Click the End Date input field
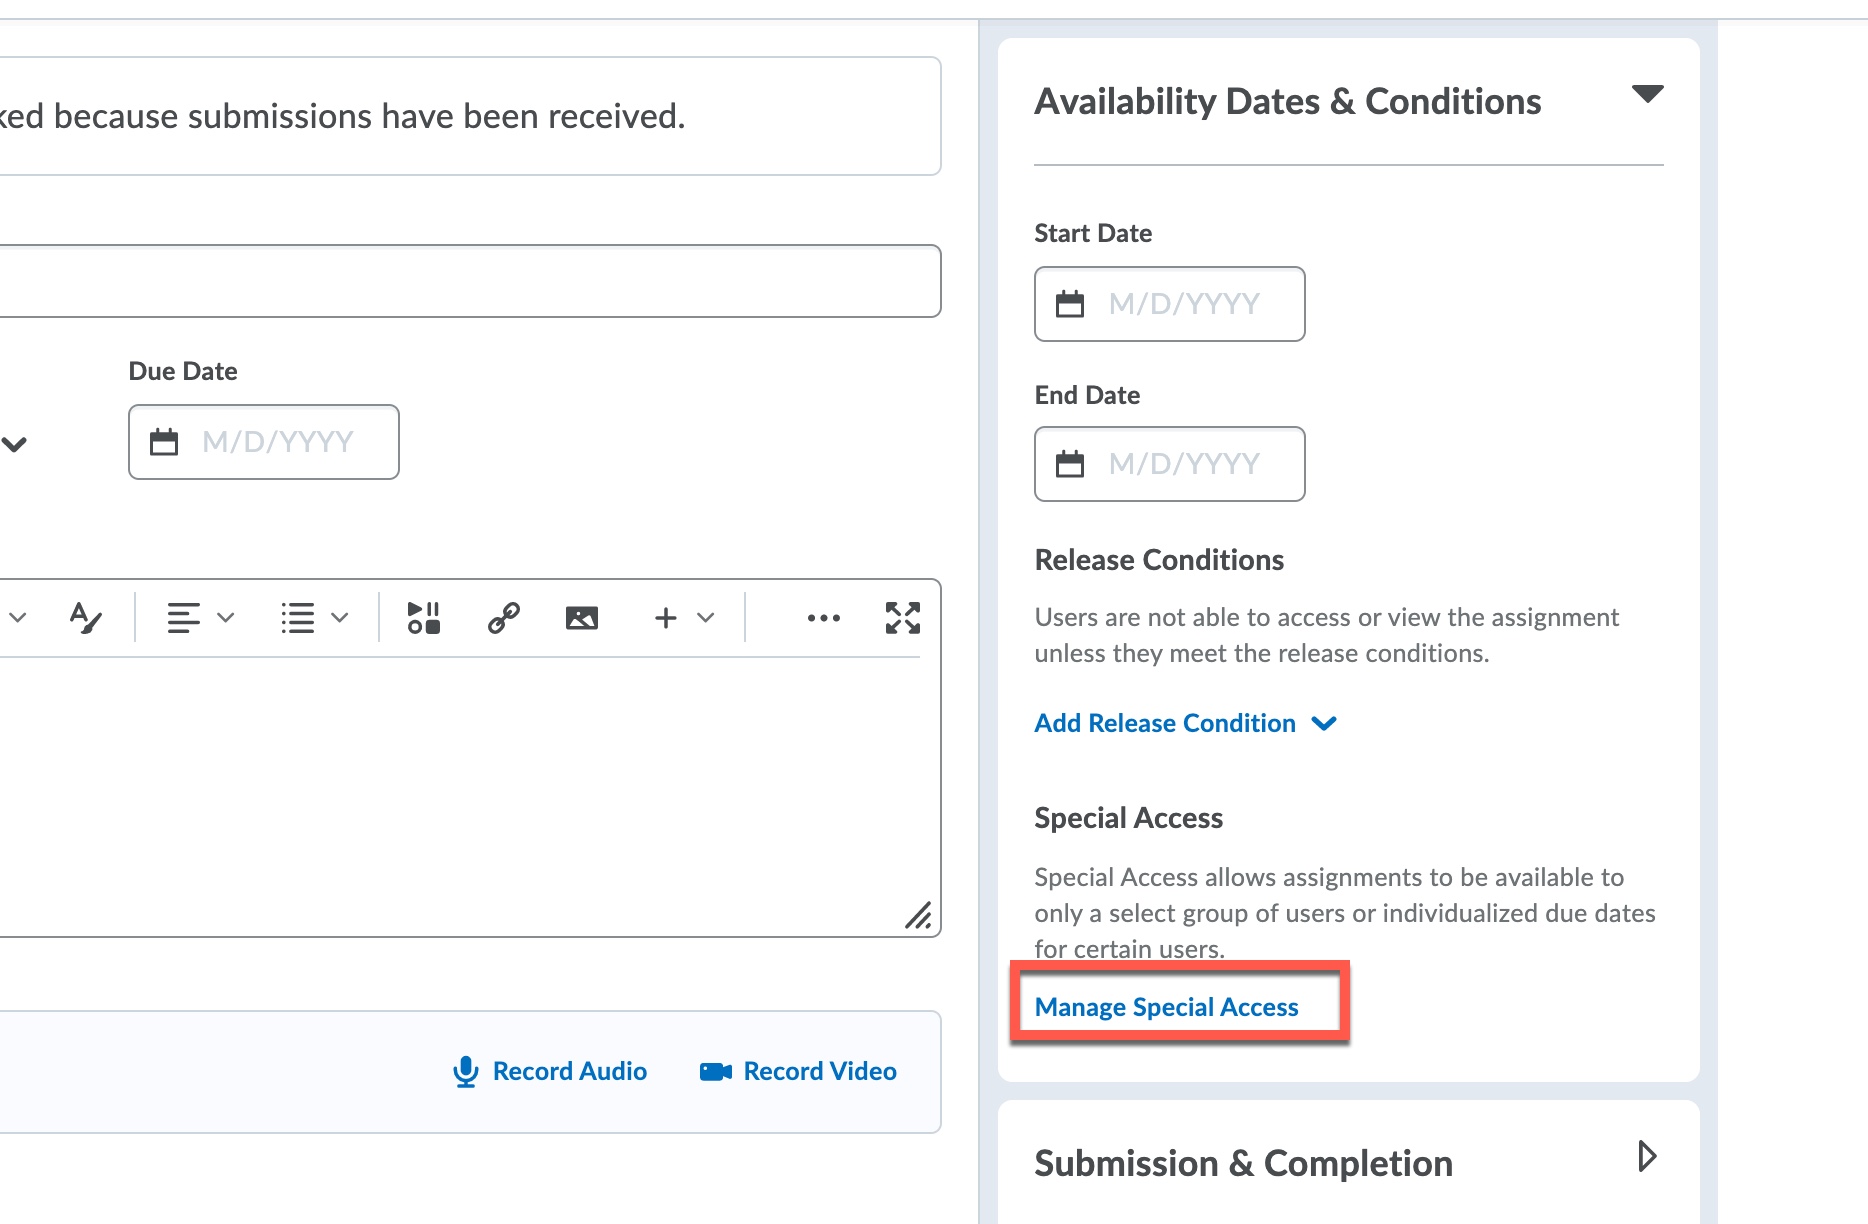 [x=1170, y=464]
